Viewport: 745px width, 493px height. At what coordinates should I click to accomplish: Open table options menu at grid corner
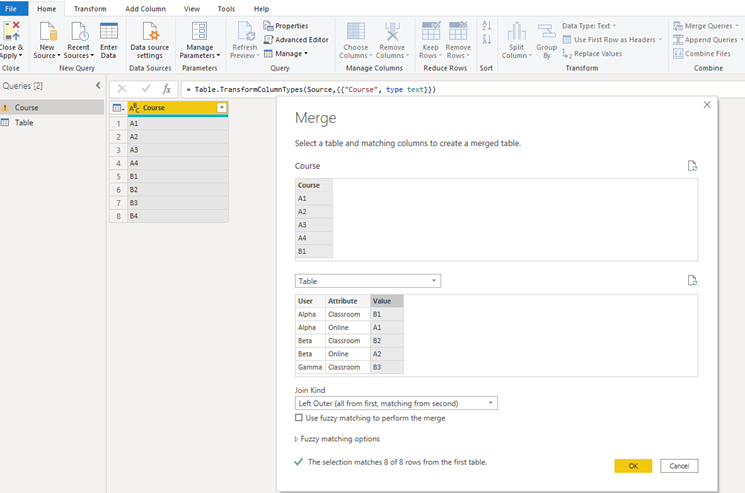tap(118, 108)
